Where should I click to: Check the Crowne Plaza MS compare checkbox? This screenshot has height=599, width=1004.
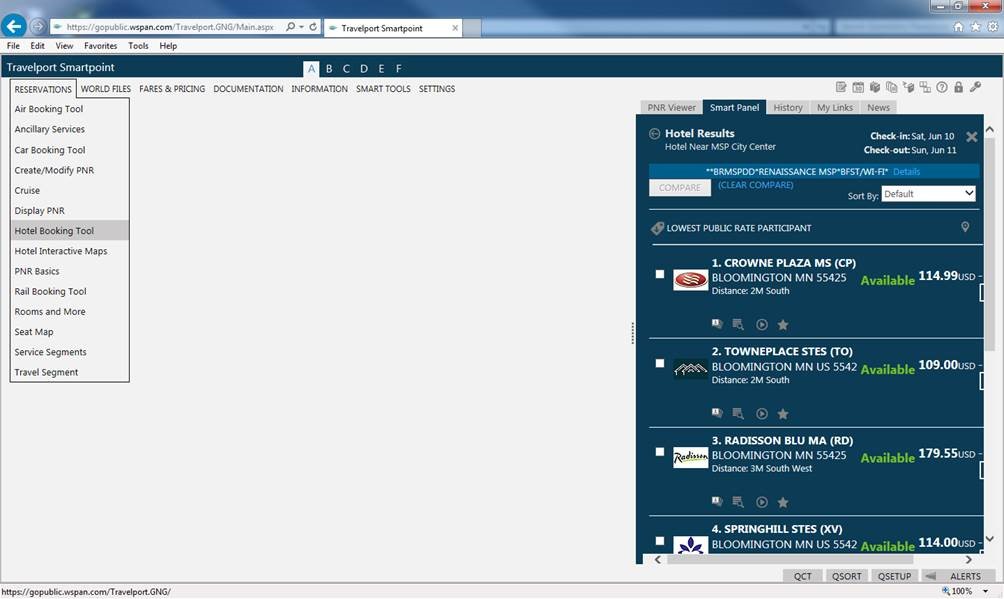[660, 274]
